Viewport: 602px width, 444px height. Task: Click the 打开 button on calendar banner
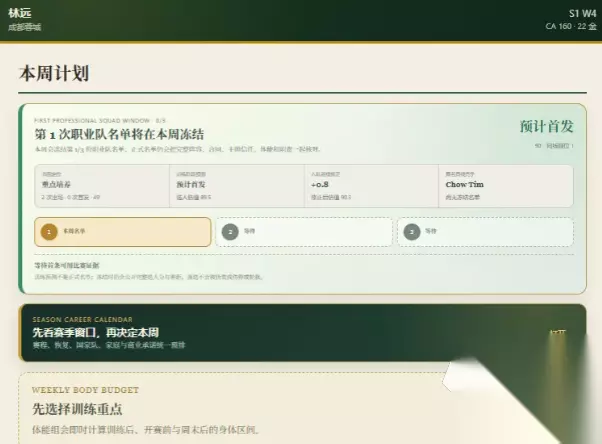click(557, 333)
